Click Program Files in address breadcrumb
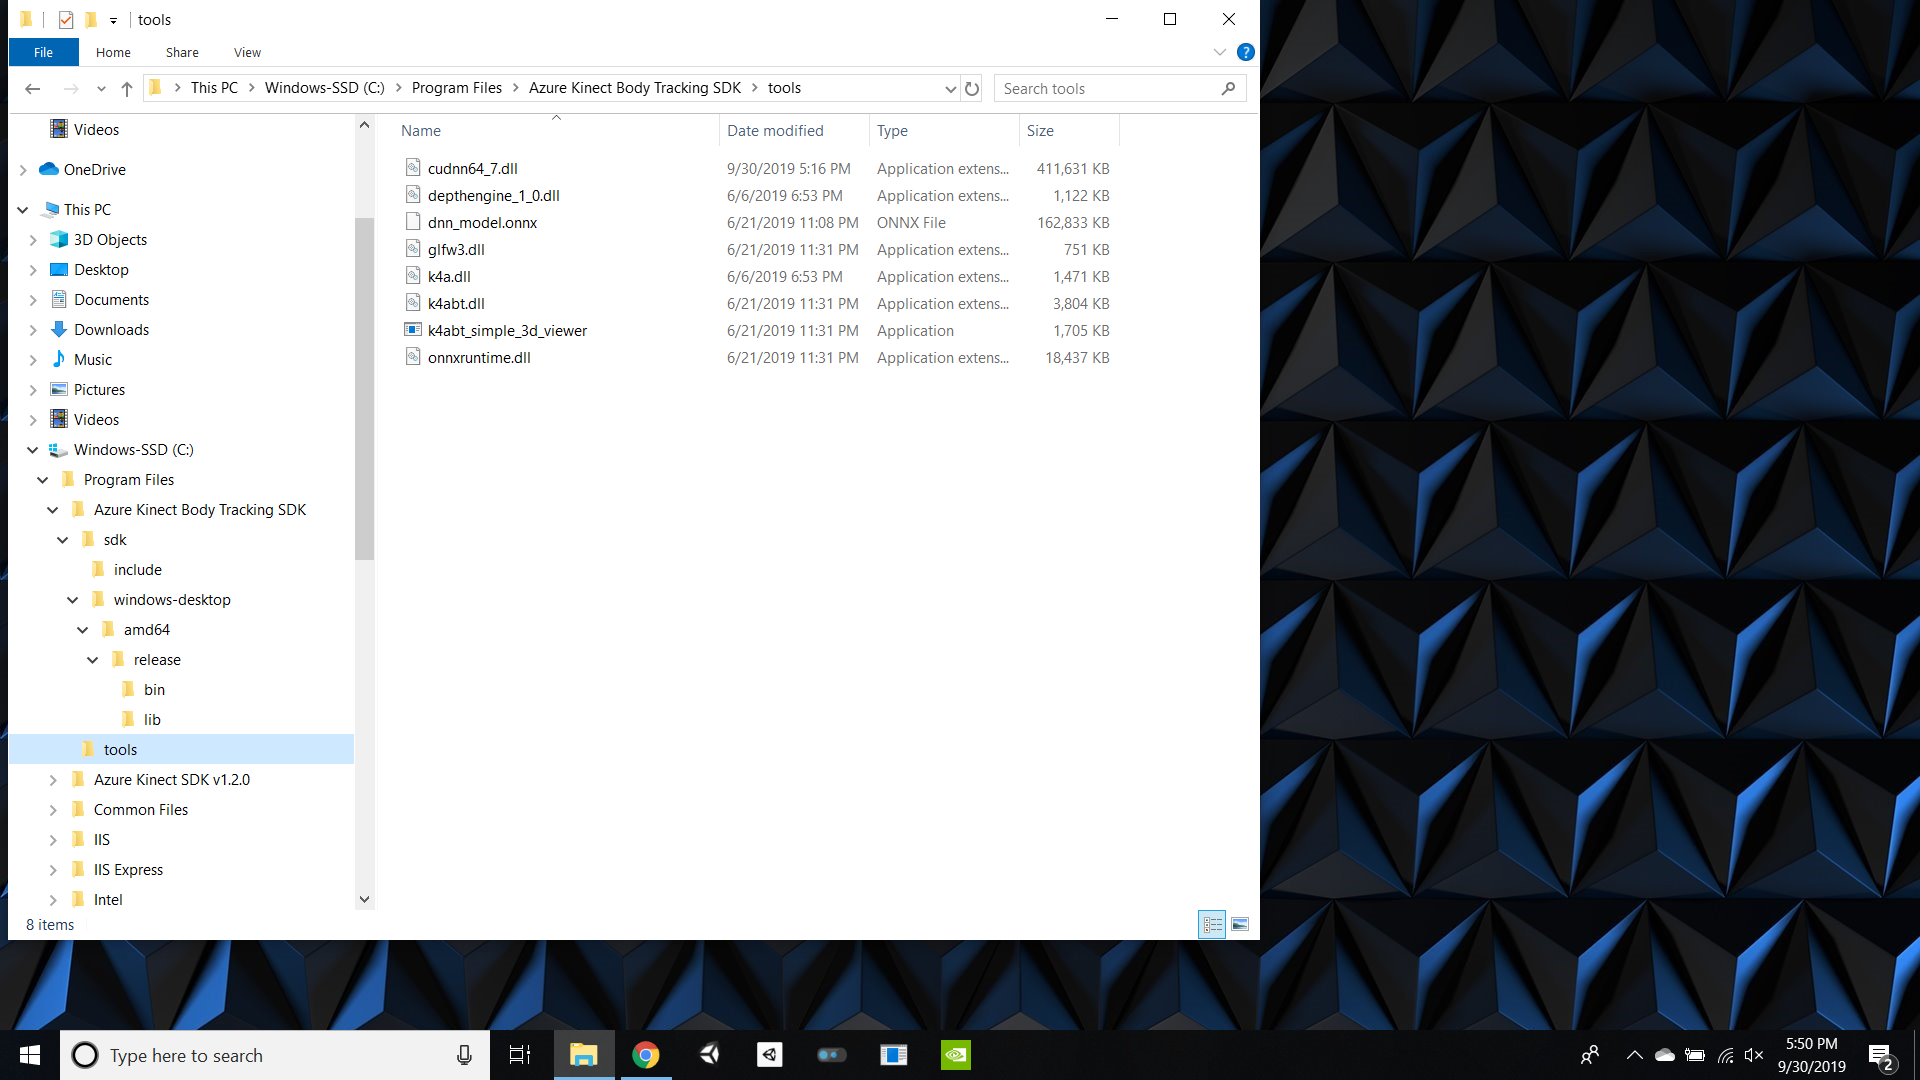This screenshot has height=1080, width=1920. point(457,88)
